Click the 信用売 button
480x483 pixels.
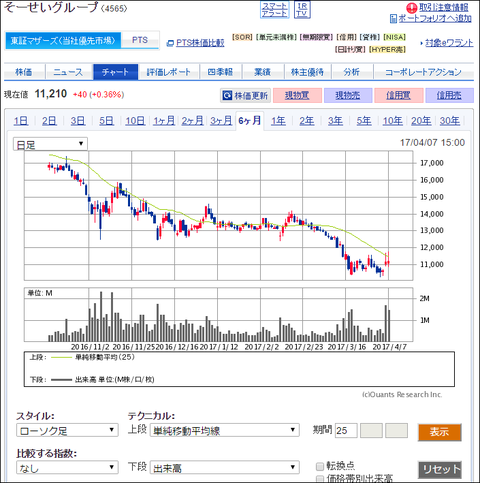point(449,96)
